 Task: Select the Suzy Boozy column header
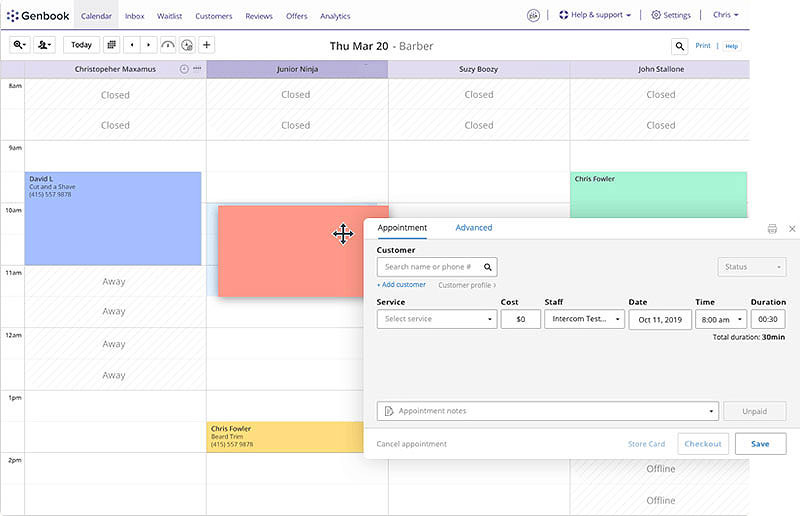479,69
